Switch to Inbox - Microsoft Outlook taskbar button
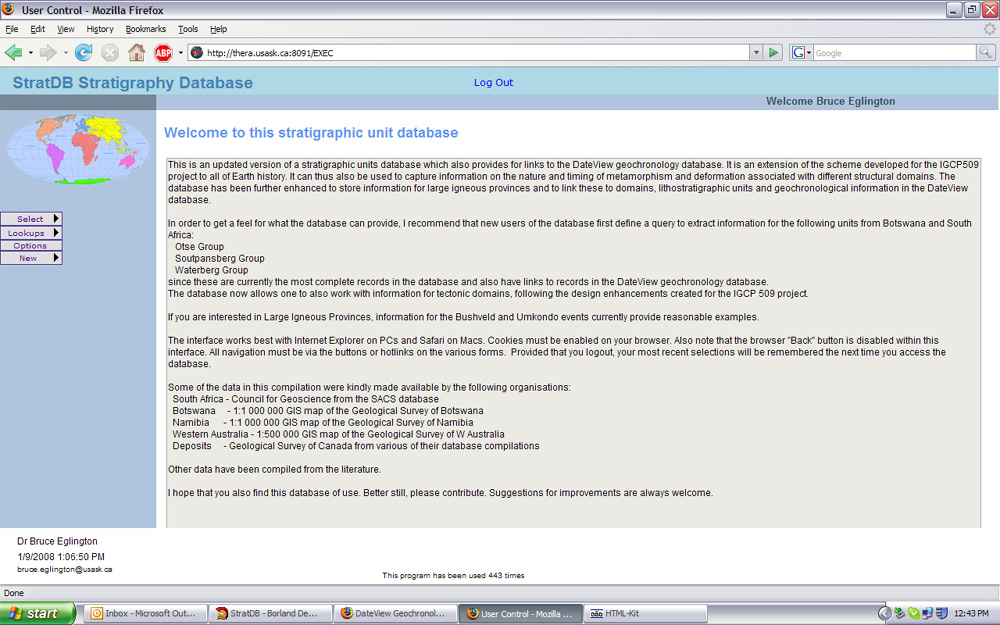This screenshot has width=1000, height=625. coord(146,614)
